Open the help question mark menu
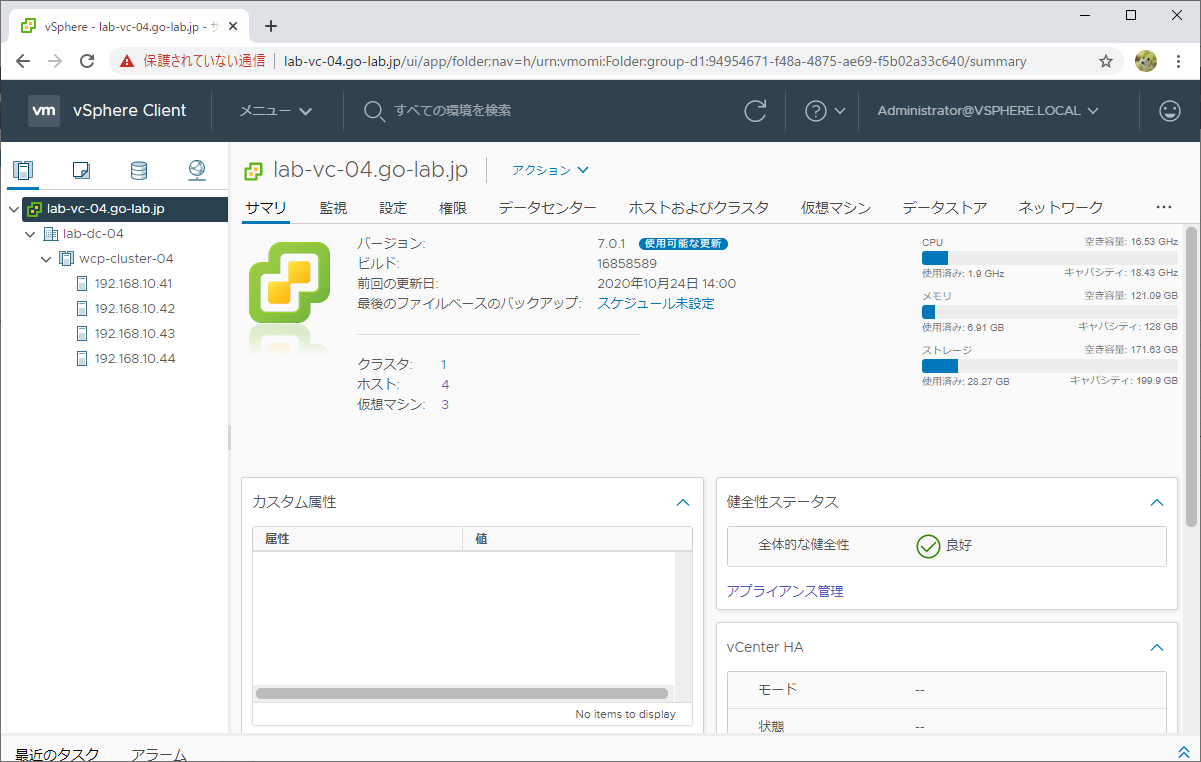1201x762 pixels. [825, 111]
